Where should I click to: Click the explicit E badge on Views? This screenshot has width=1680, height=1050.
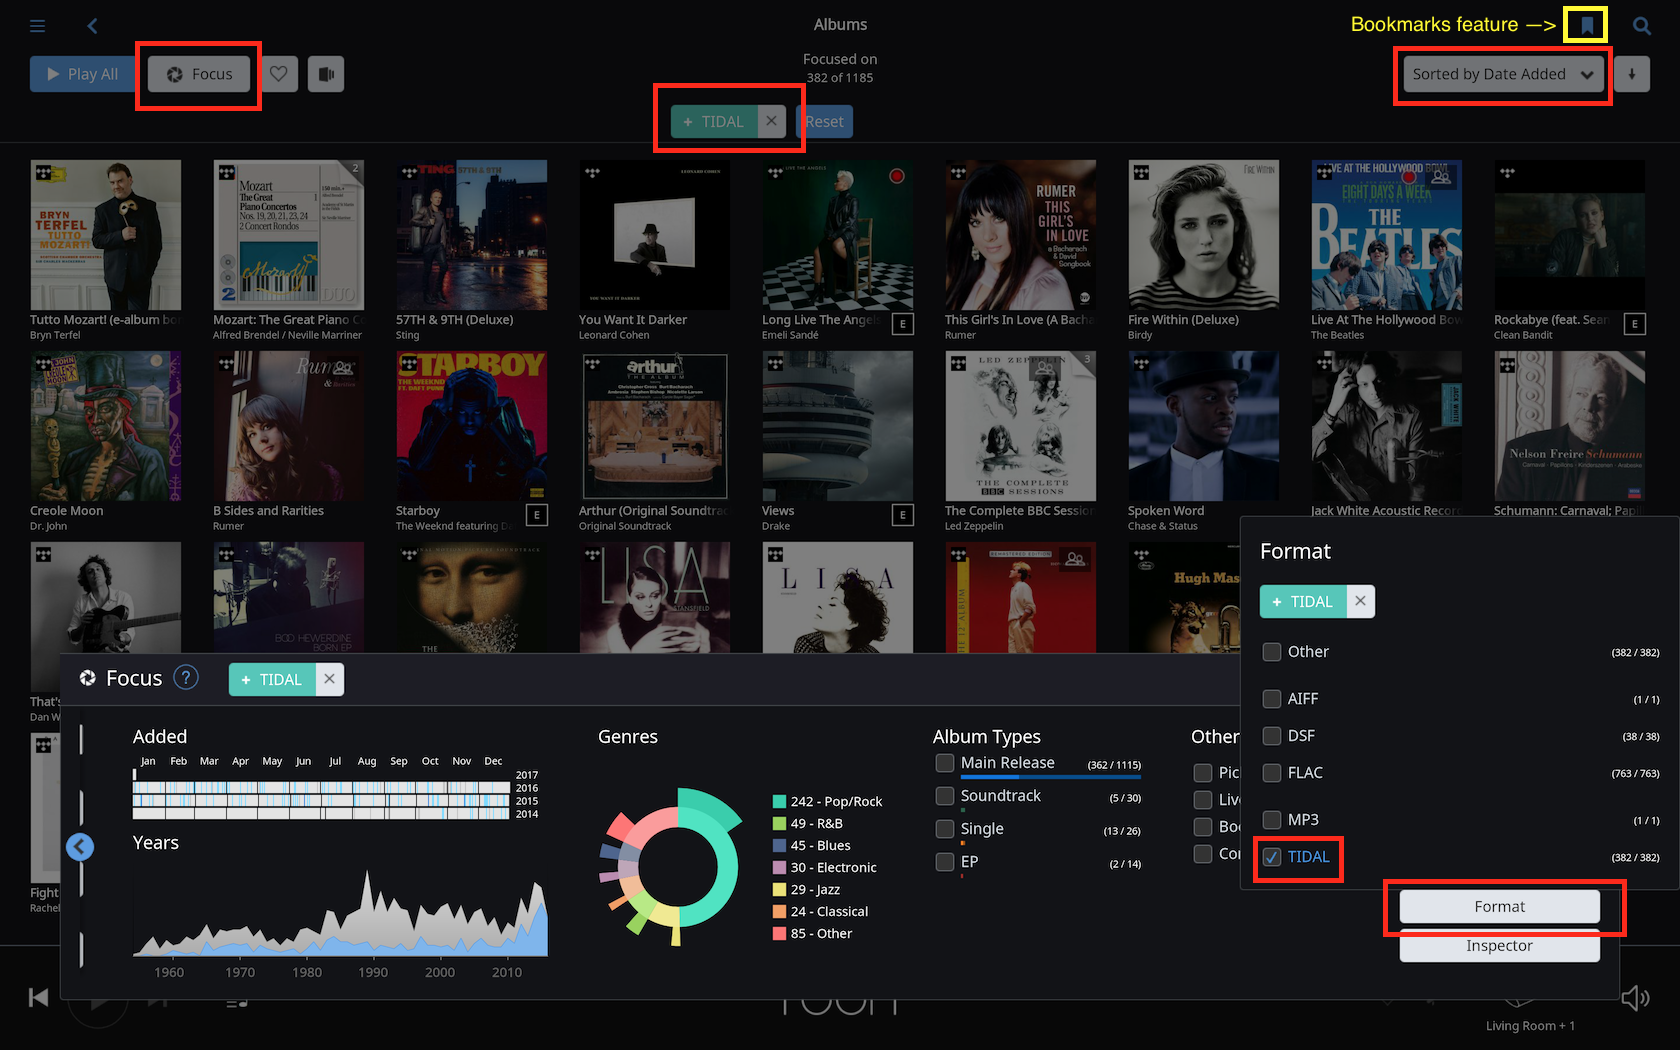pyautogui.click(x=903, y=515)
